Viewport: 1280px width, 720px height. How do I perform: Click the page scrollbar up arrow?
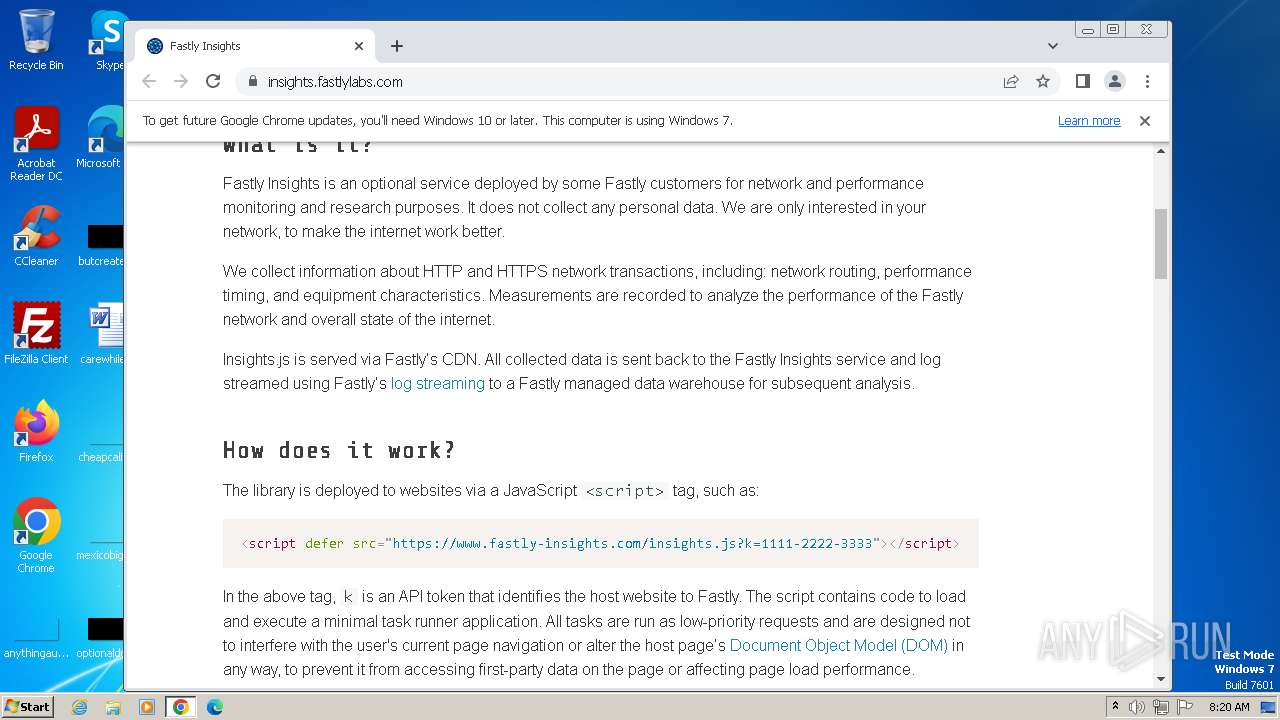1161,151
